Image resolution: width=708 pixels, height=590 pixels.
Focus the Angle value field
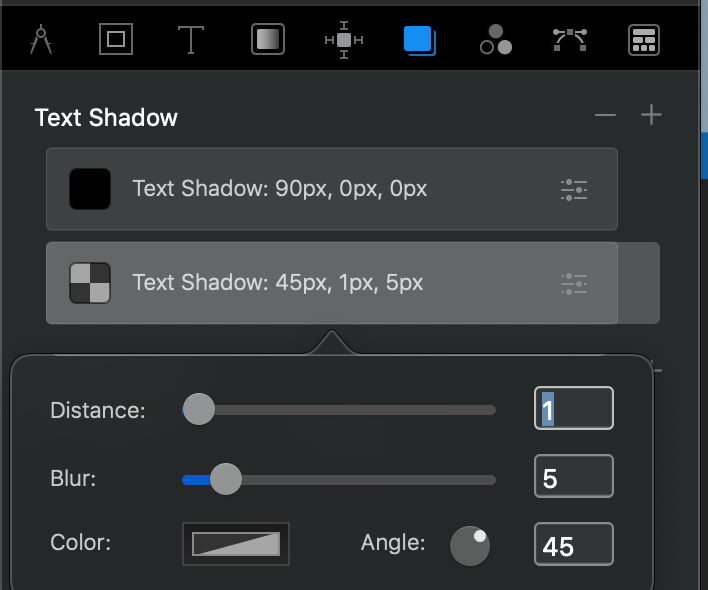[x=573, y=546]
